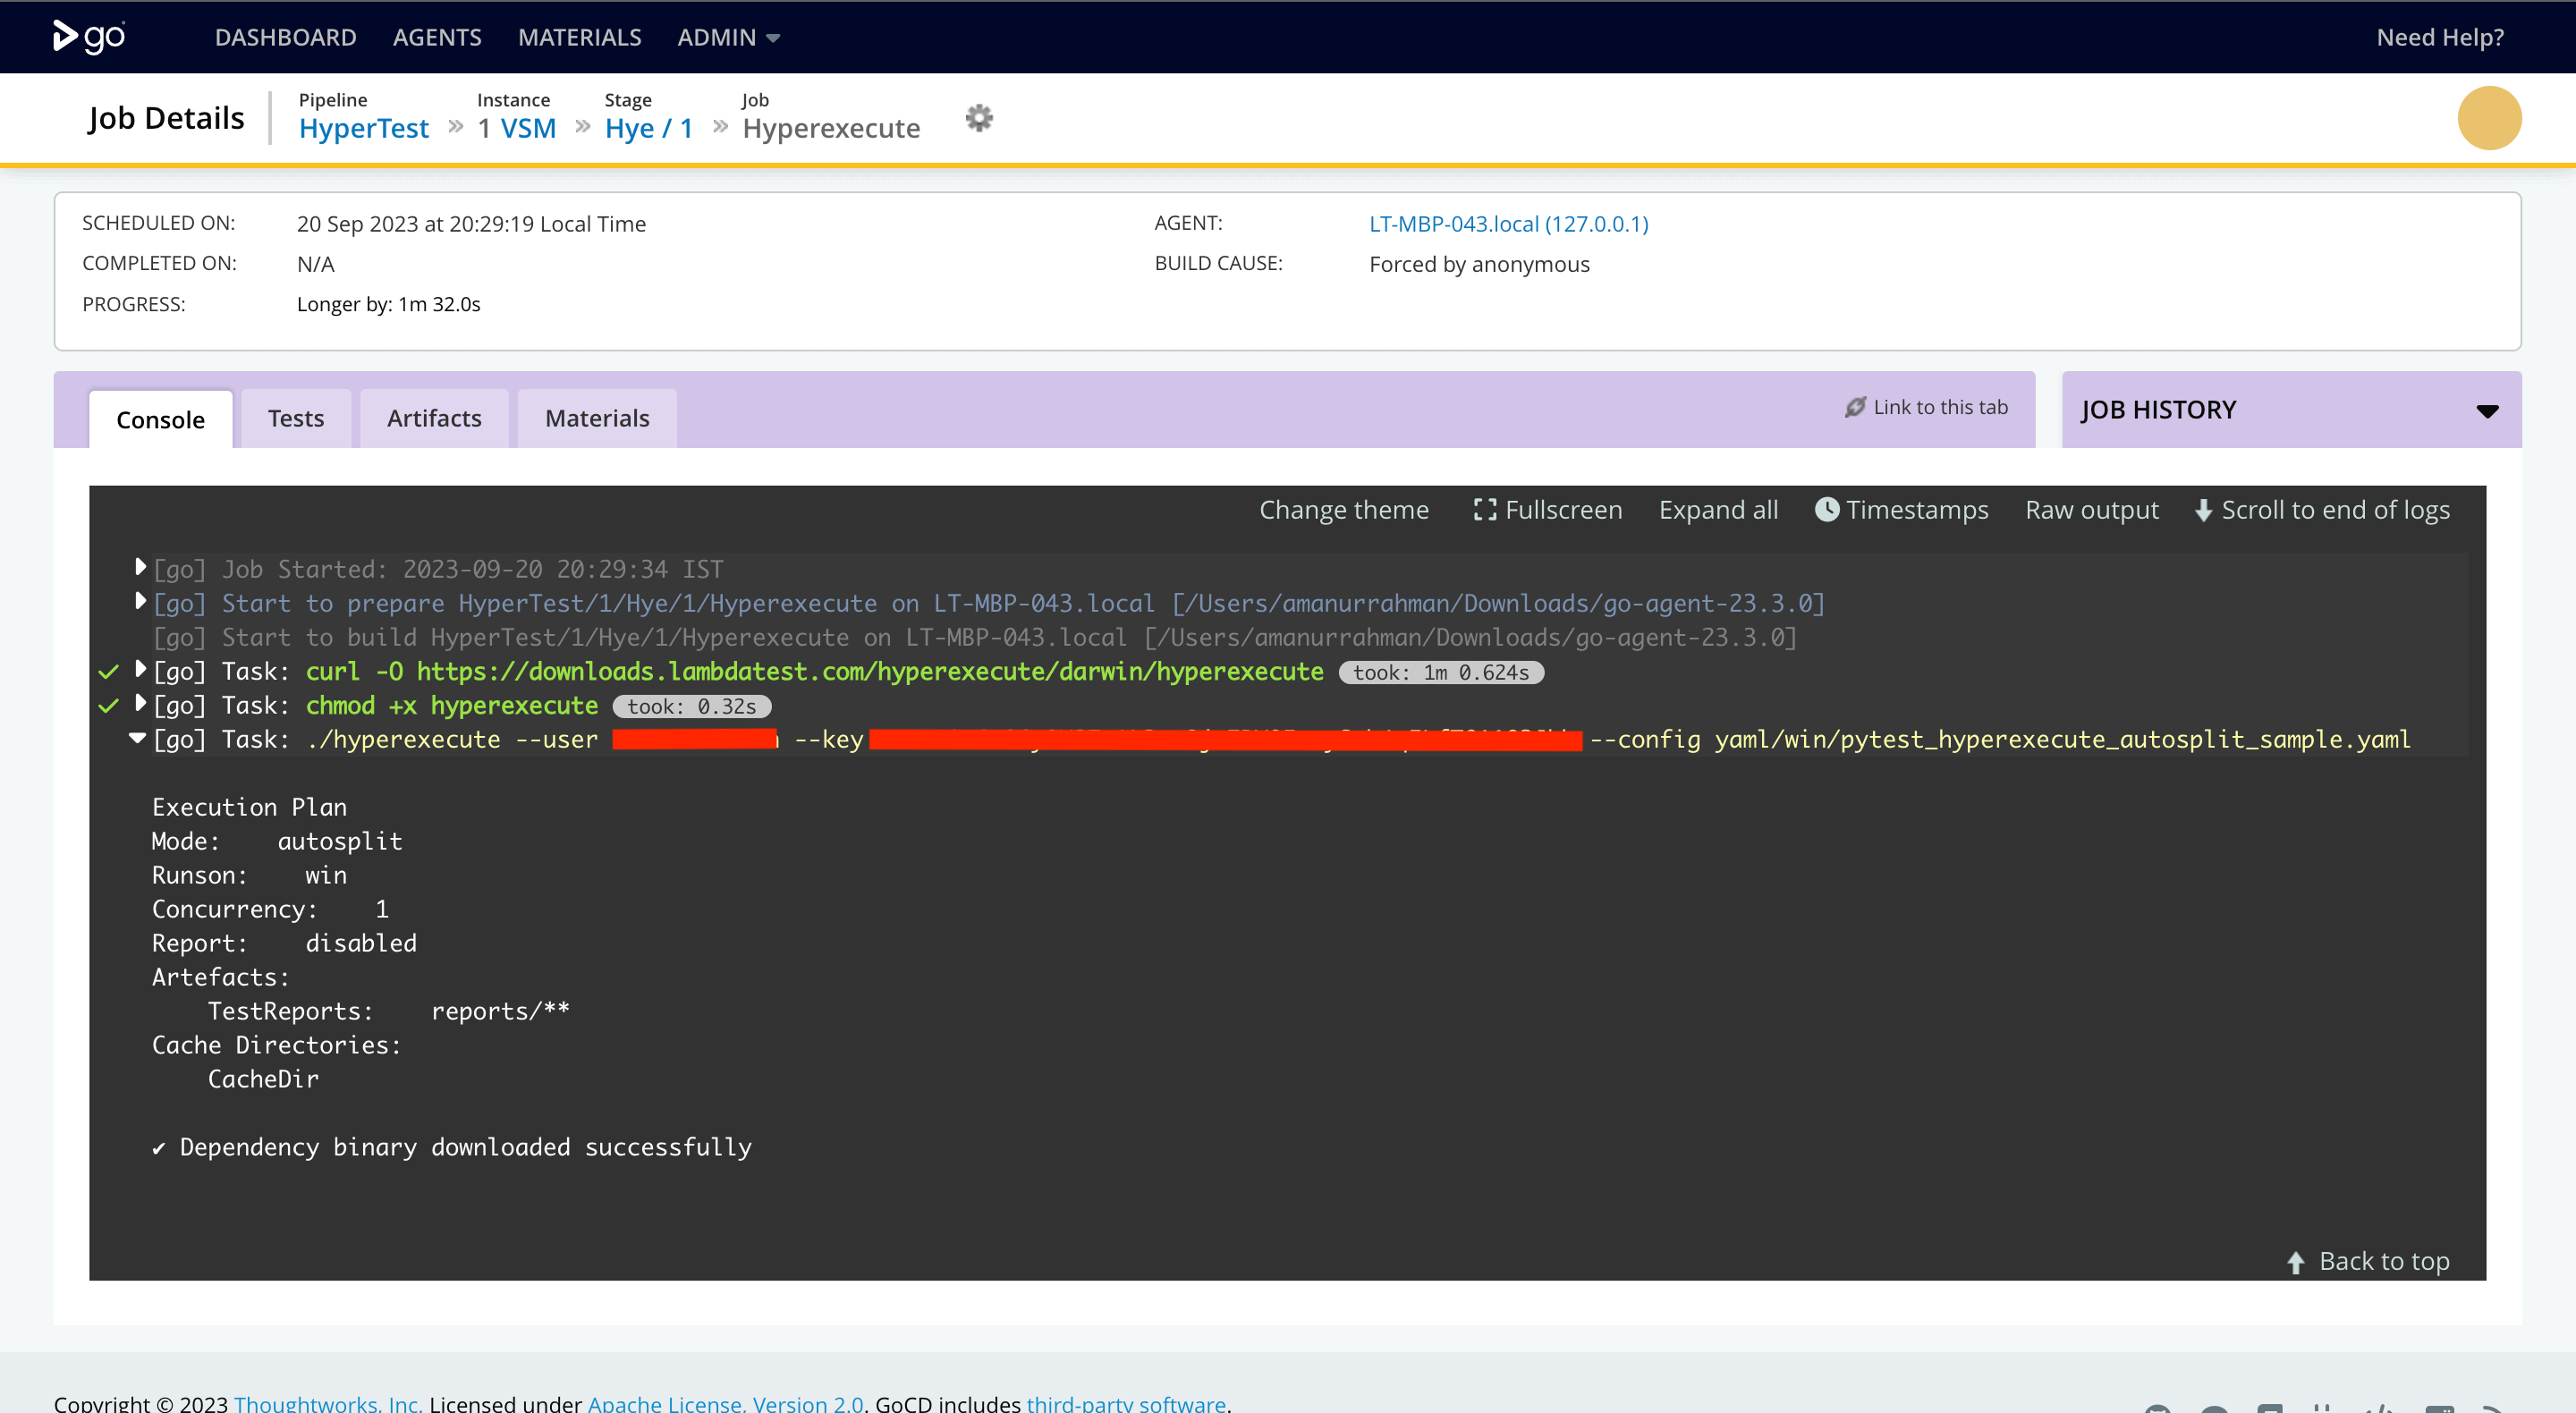
Task: Open job settings gear icon
Action: click(x=979, y=118)
